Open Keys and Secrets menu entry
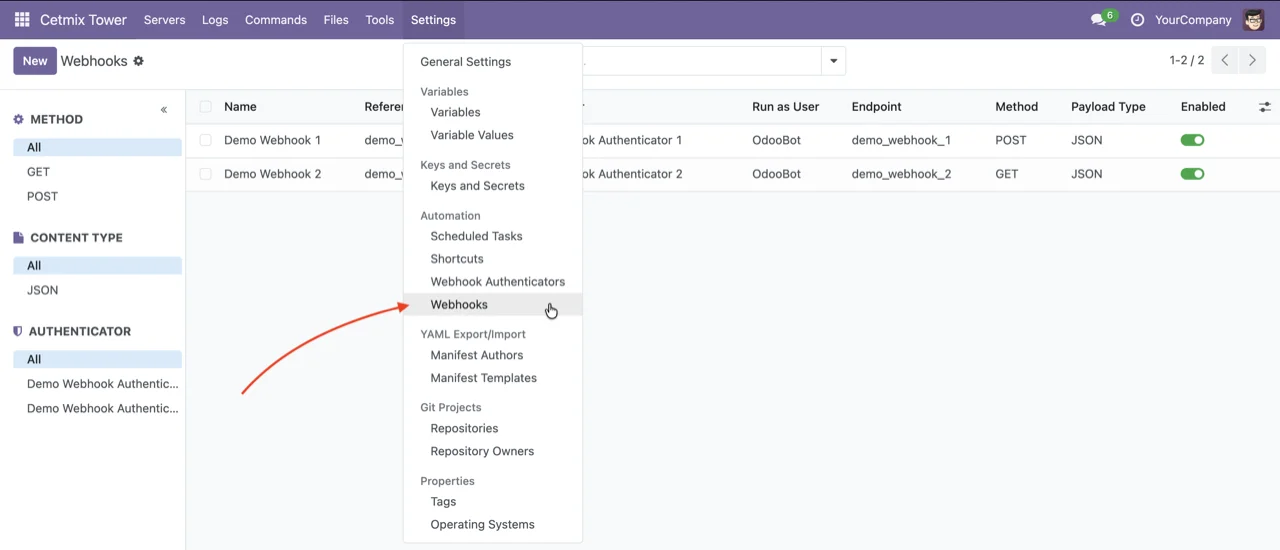 click(x=492, y=186)
